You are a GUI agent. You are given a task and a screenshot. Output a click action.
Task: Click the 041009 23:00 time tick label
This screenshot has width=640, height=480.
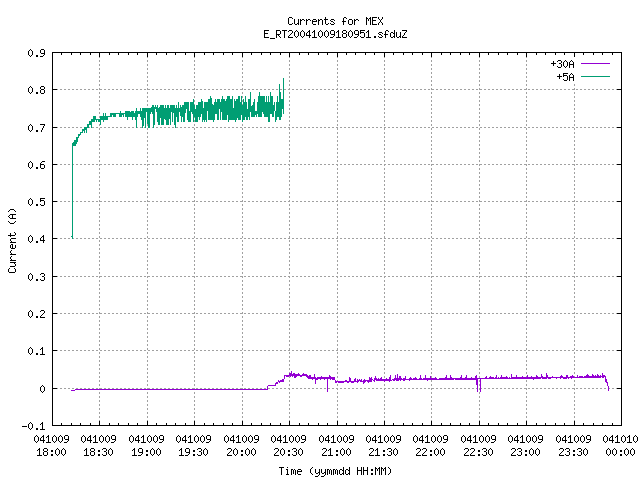tap(525, 446)
